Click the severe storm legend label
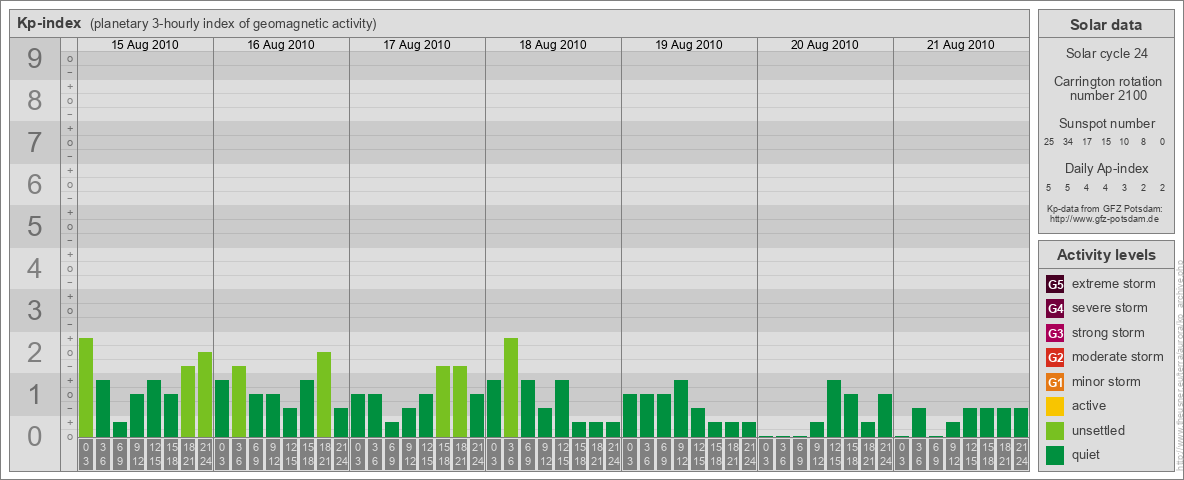Viewport: 1184px width, 480px height. [x=1109, y=308]
